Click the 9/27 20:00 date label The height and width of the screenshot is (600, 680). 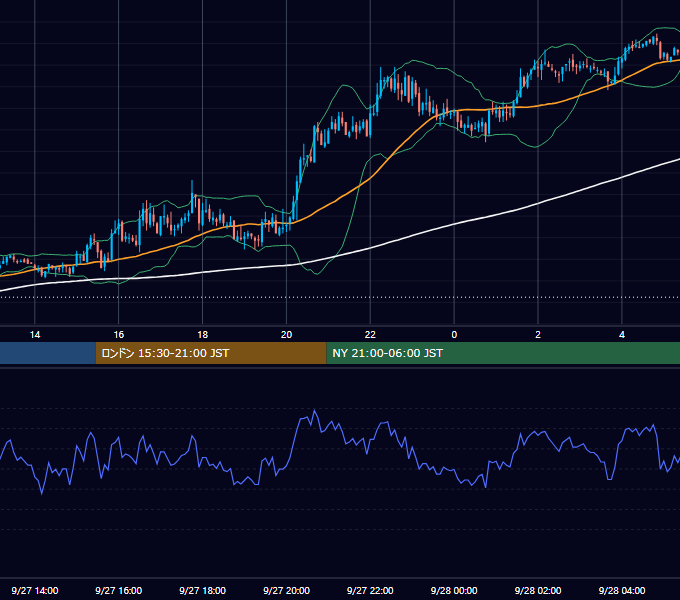click(x=286, y=590)
